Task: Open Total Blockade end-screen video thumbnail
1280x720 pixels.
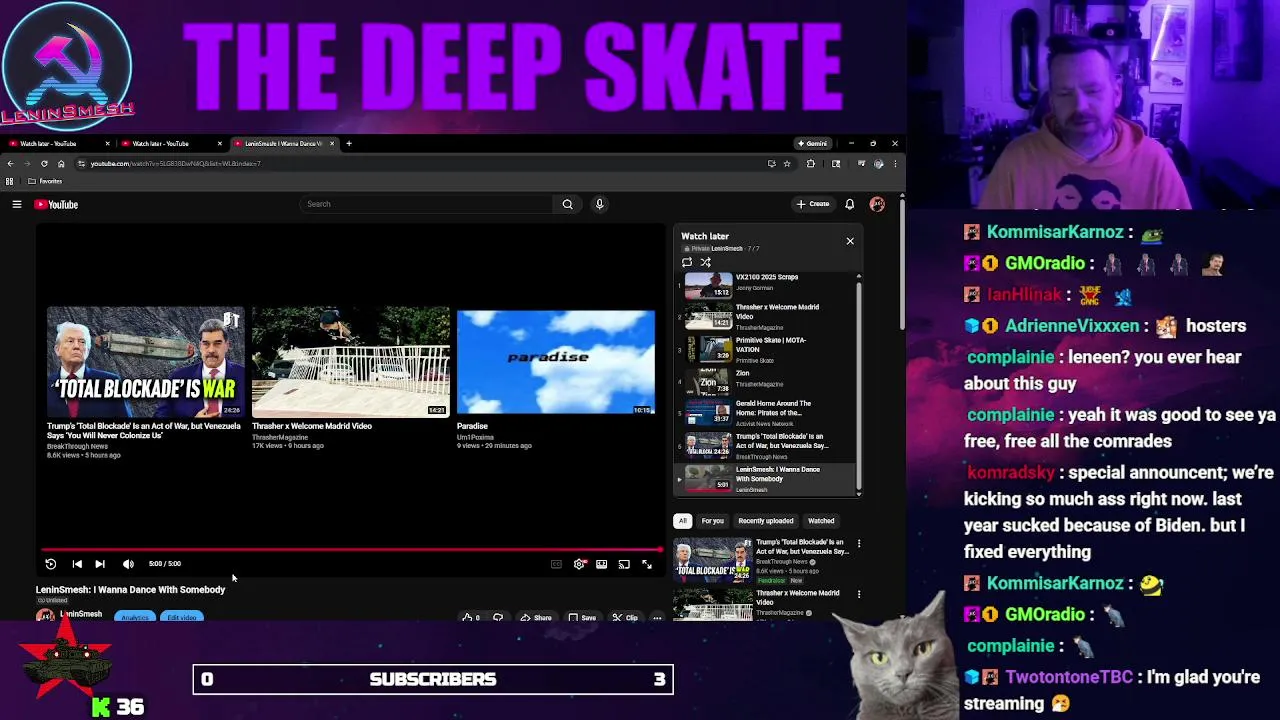Action: (x=145, y=362)
